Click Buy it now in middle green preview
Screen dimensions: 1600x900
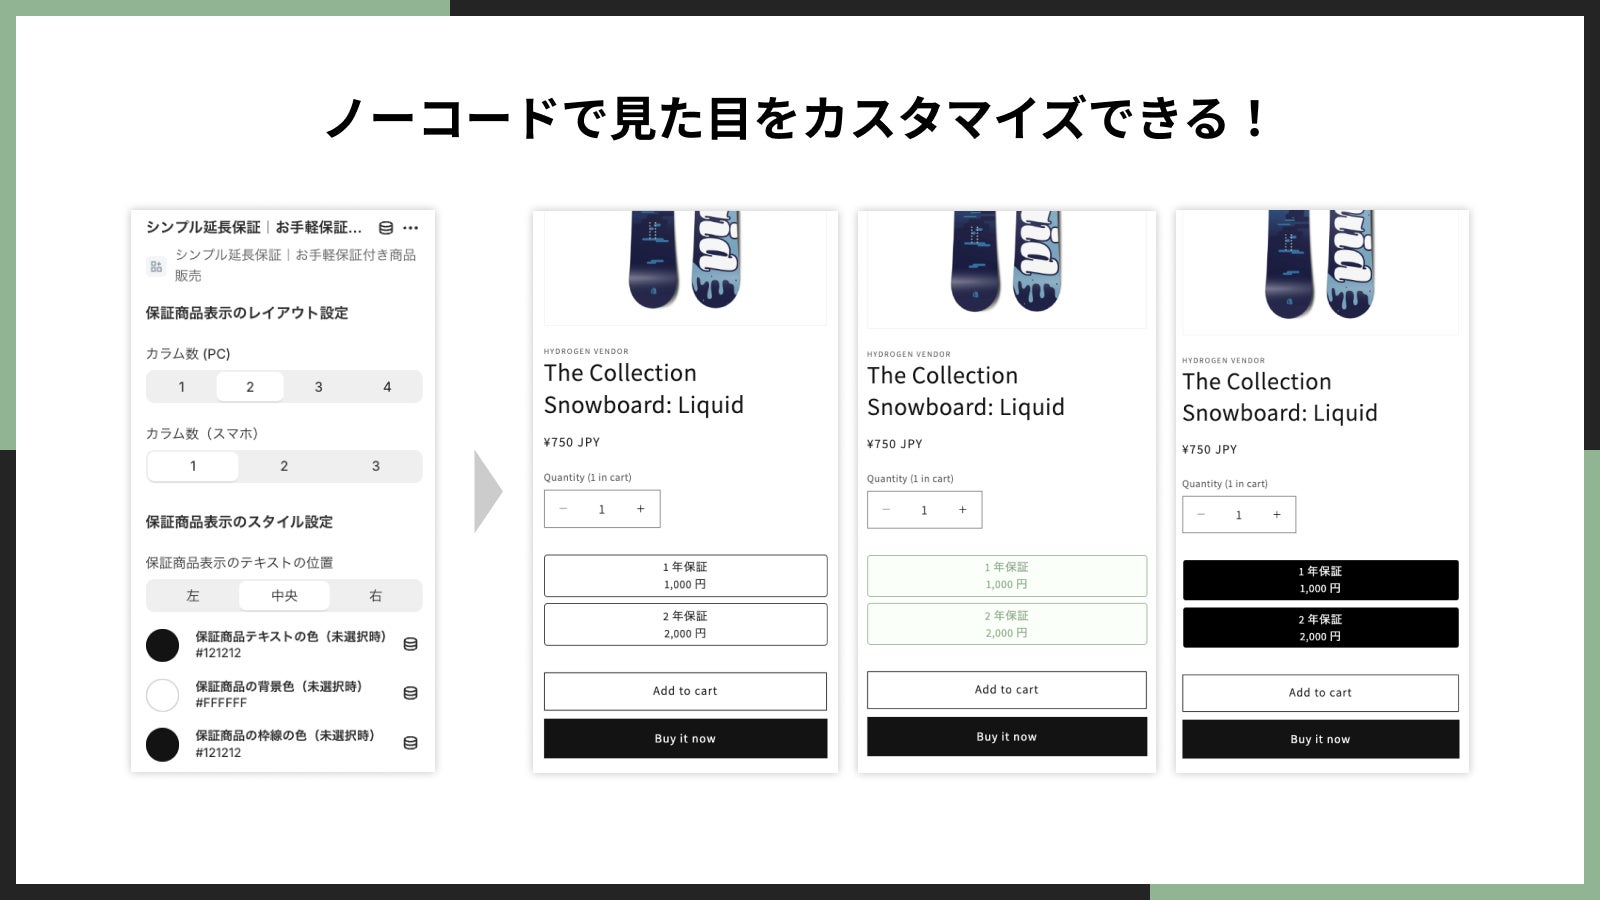[1007, 737]
